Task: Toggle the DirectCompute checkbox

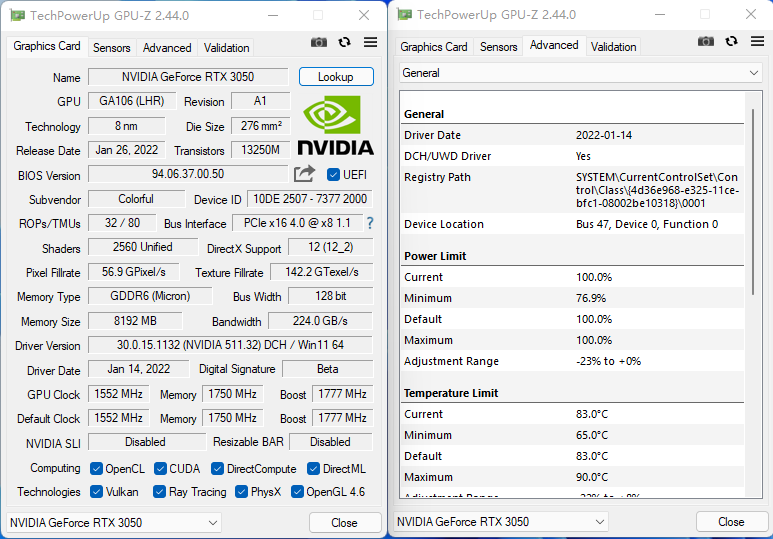Action: tap(217, 468)
